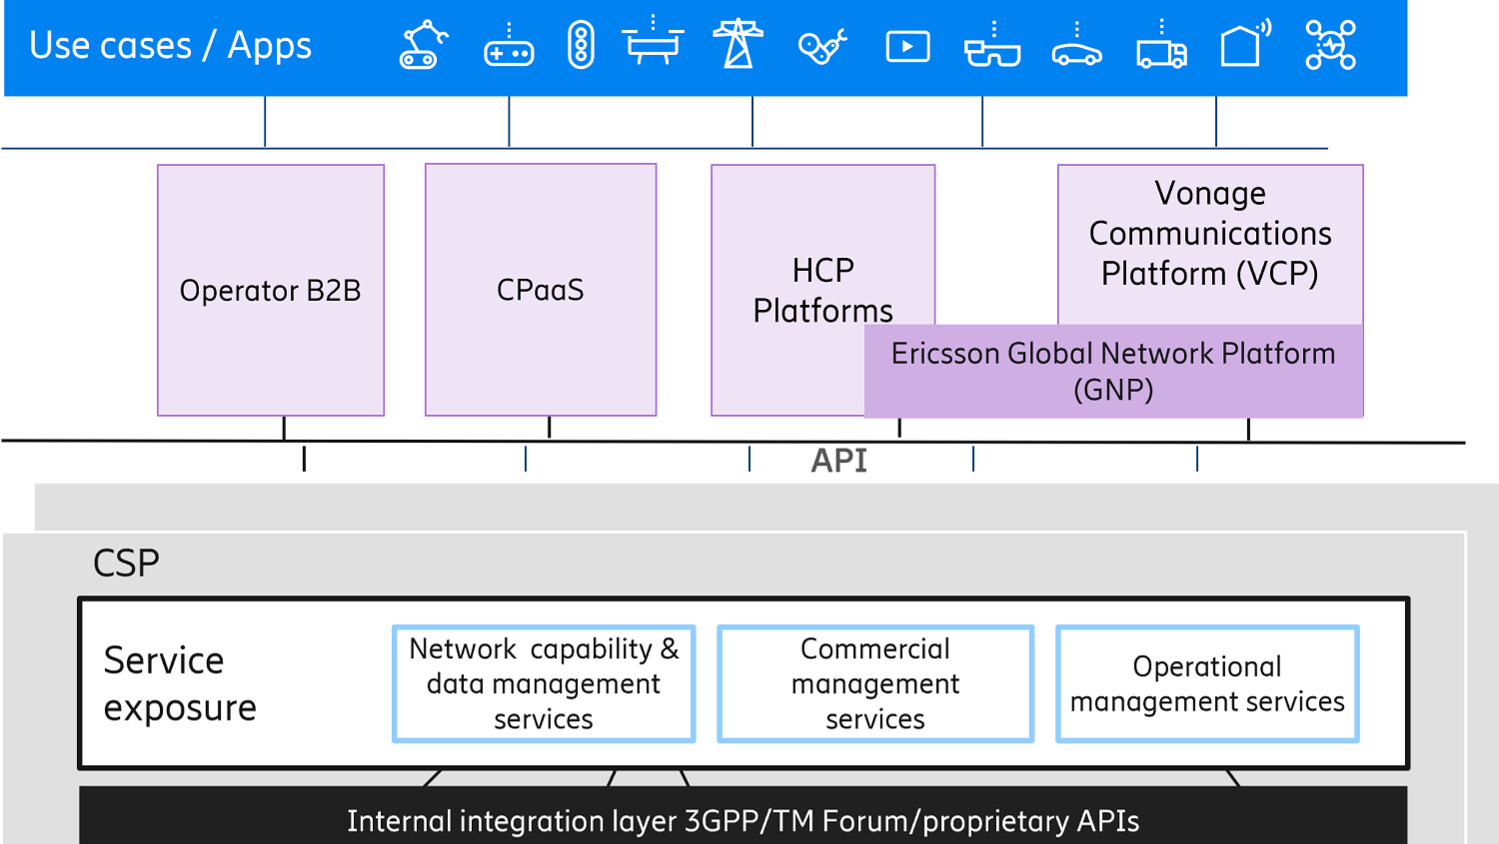Select the connected network hub icon
Screen dimensions: 1499x844
[x=1328, y=45]
